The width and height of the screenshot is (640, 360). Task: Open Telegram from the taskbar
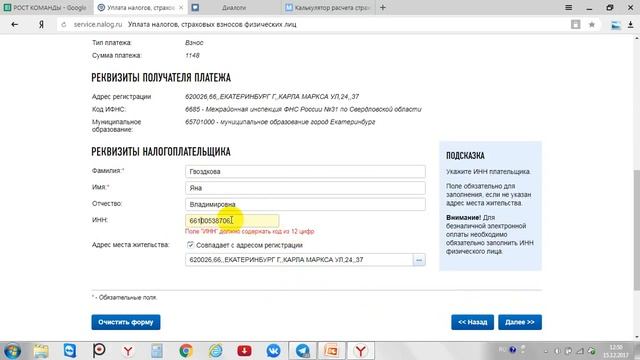coord(303,351)
